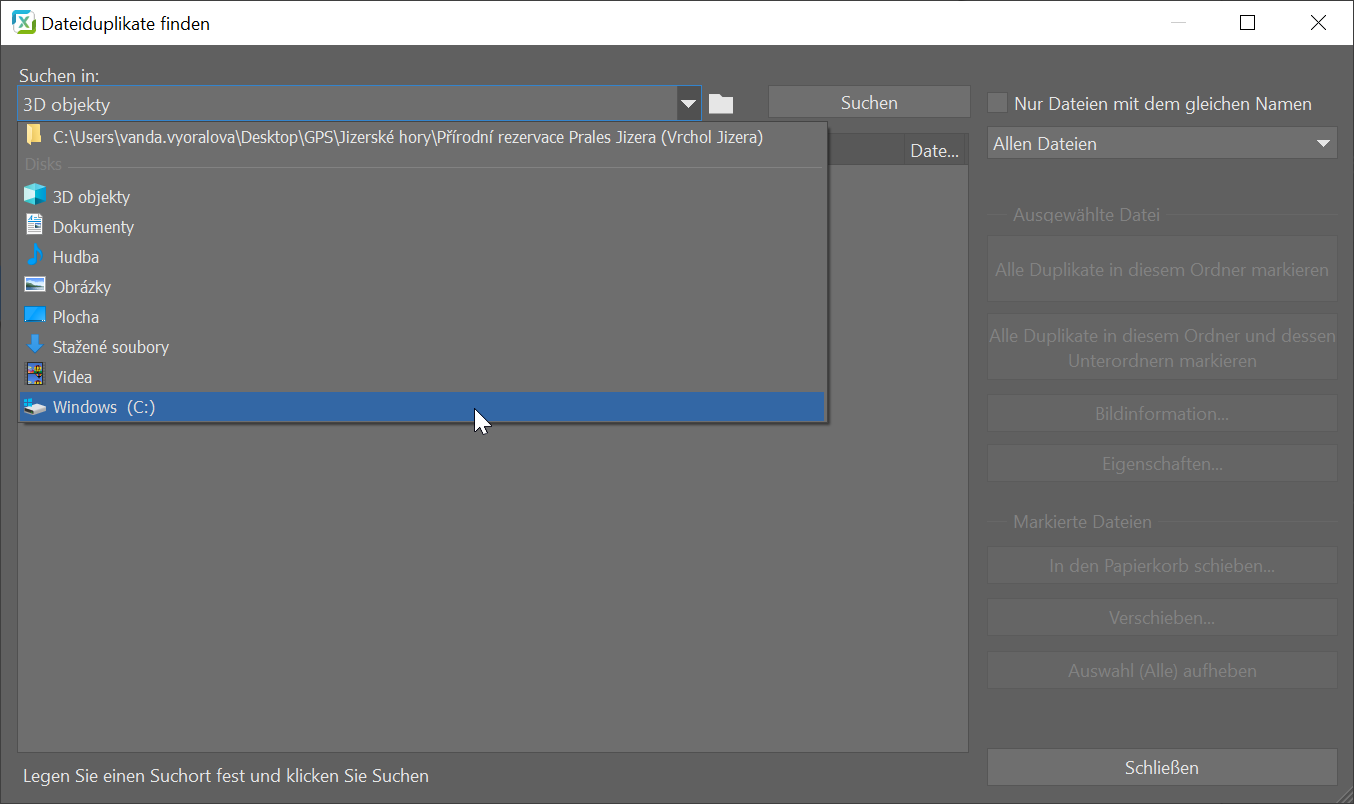Screen dimensions: 1354x804
Task: Click the Suchen in path text field
Action: [345, 104]
